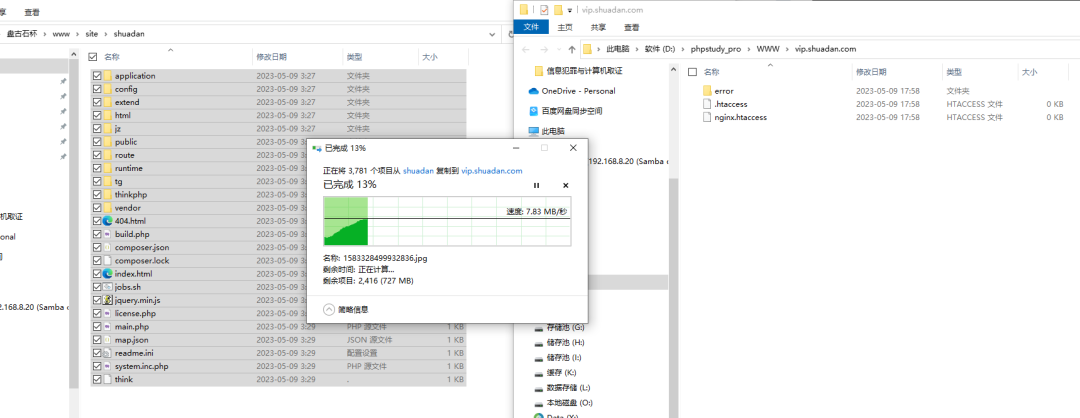The height and width of the screenshot is (418, 1080).
Task: Select the .htaccess file icon
Action: pos(707,104)
